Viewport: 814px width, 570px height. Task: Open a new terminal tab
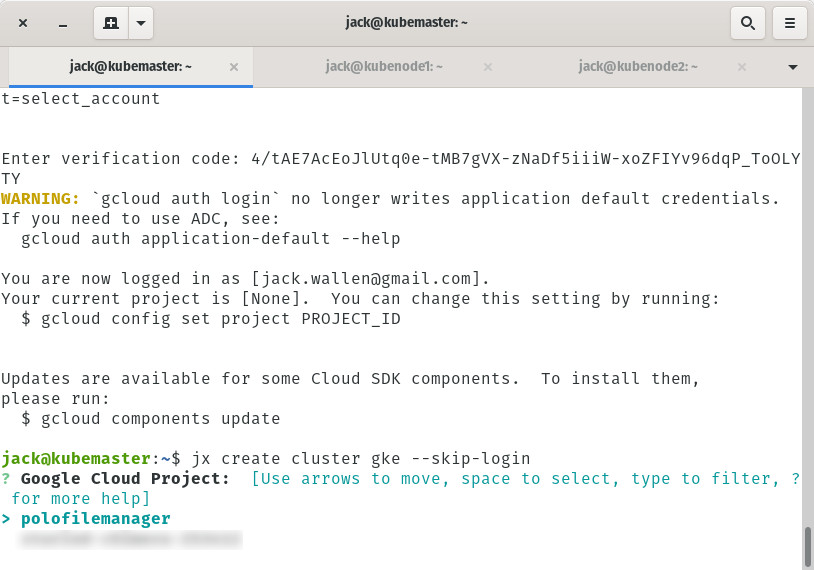click(x=111, y=22)
